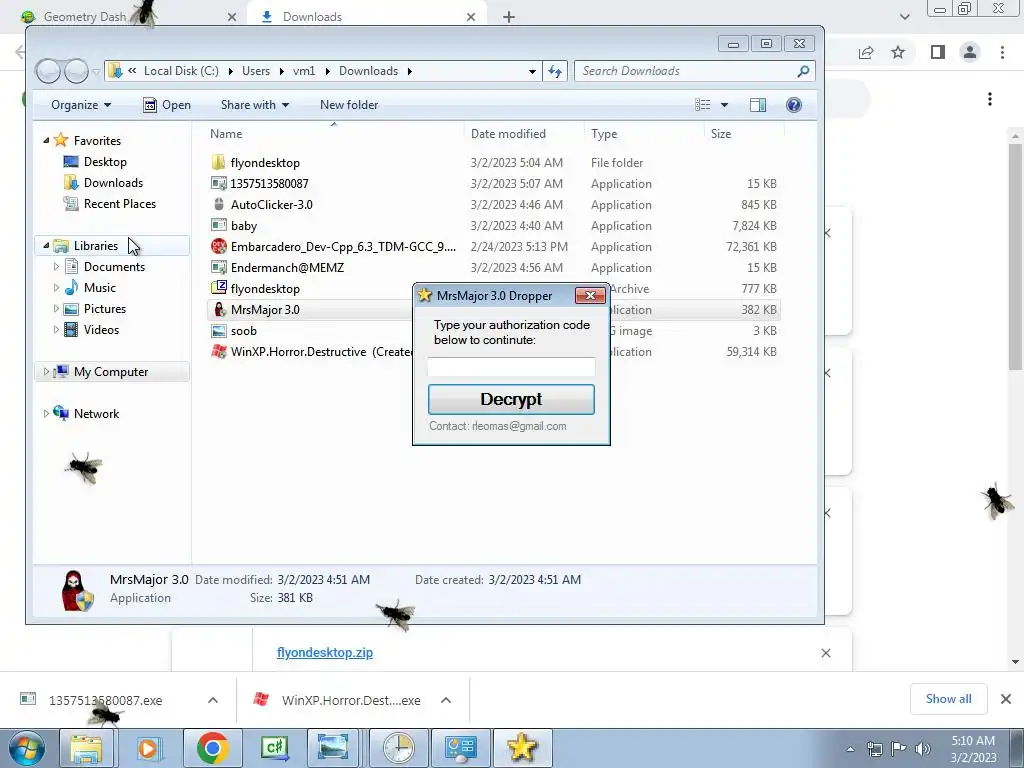Click the Chrome share page icon
Screen dimensions: 1024x768
pyautogui.click(x=866, y=52)
